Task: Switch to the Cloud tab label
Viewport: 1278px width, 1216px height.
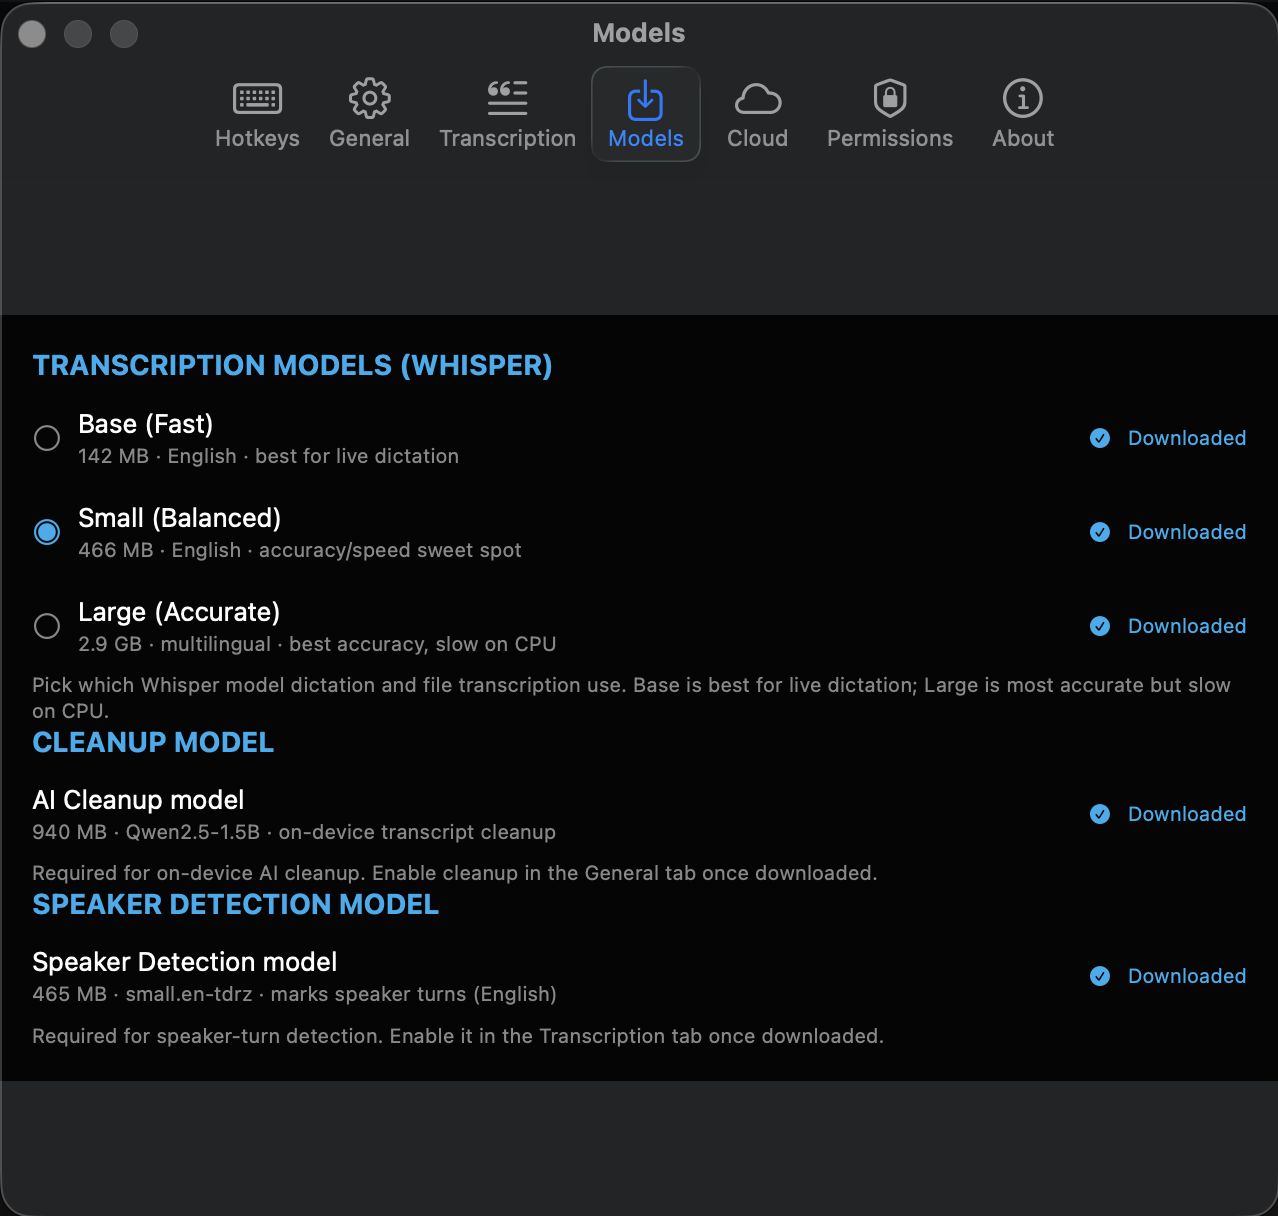Action: coord(758,138)
